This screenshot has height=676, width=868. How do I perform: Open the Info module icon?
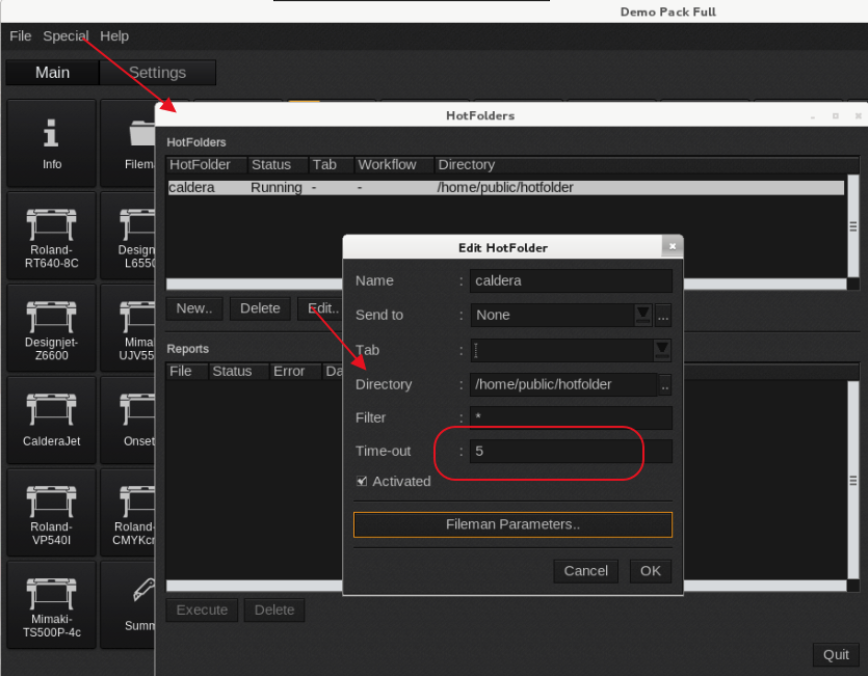[x=51, y=142]
